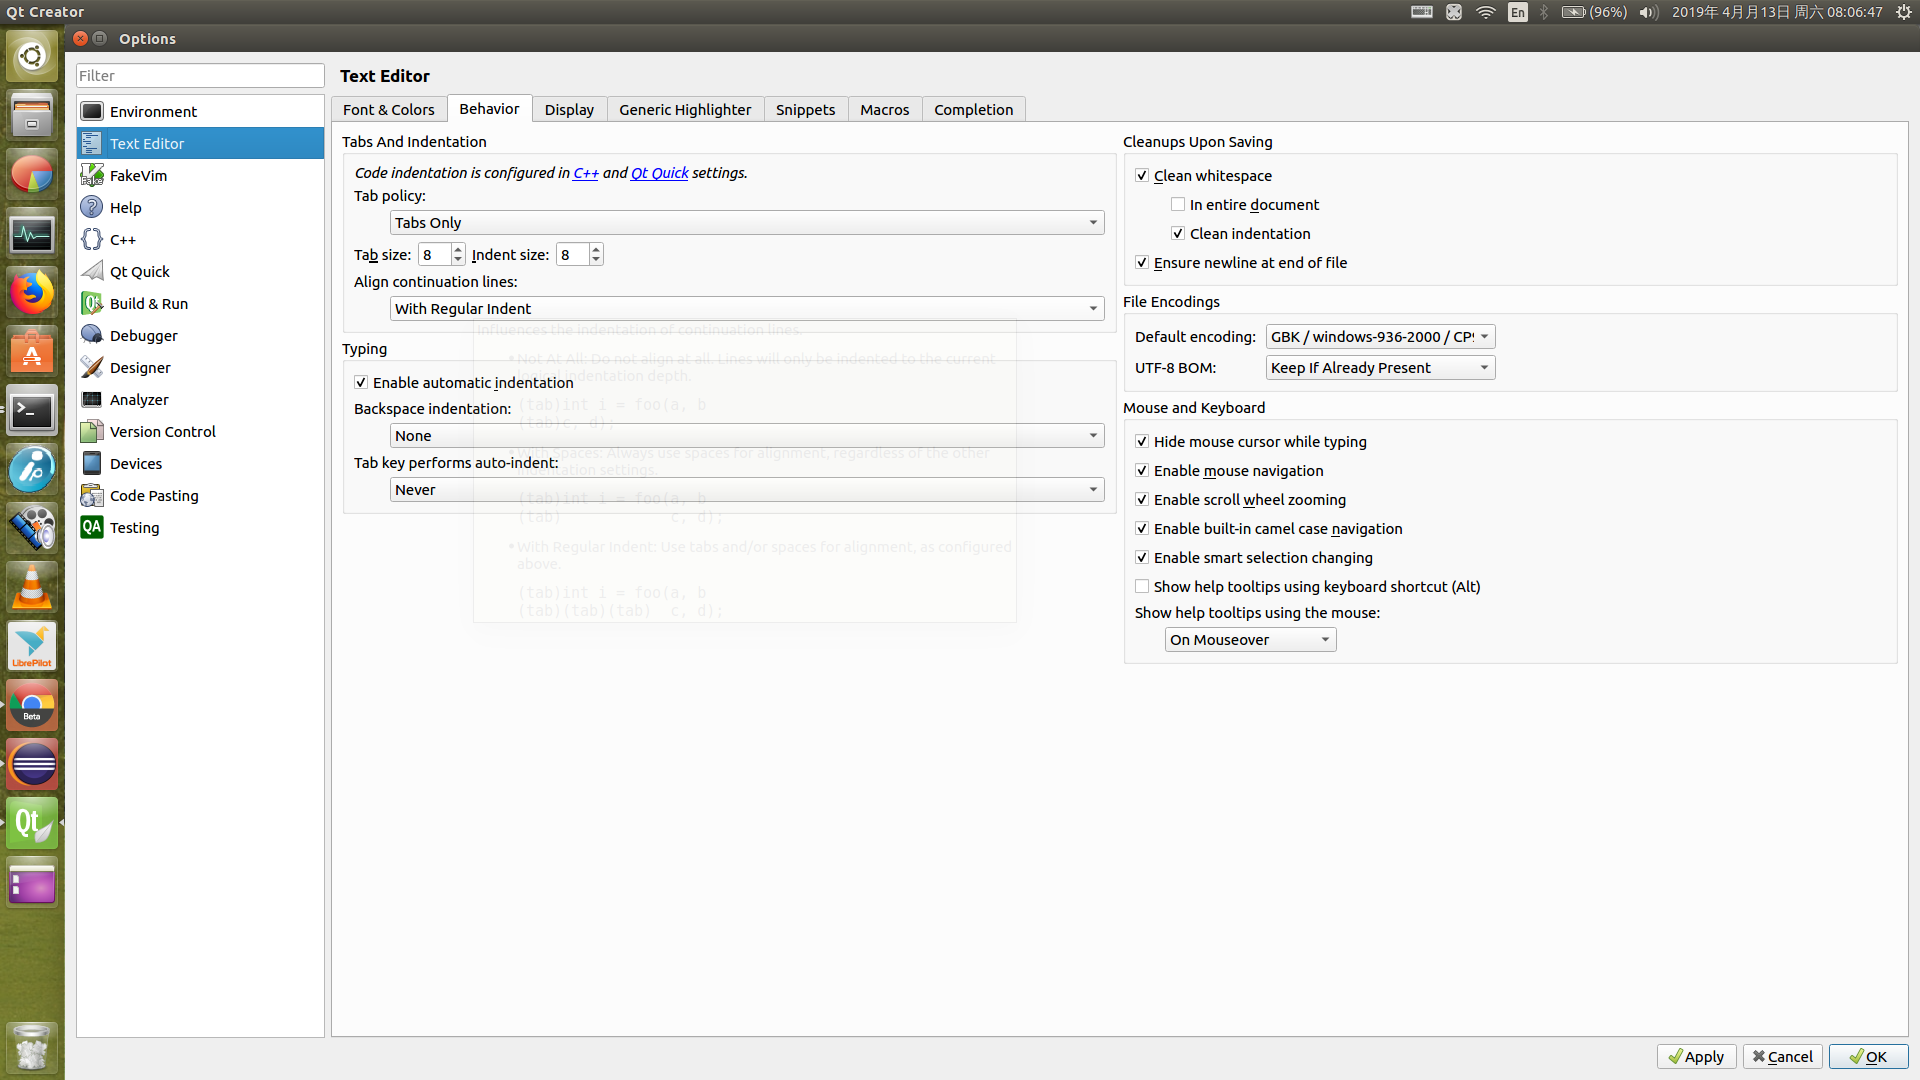Switch to the Snippets tab
This screenshot has width=1920, height=1080.
point(805,109)
